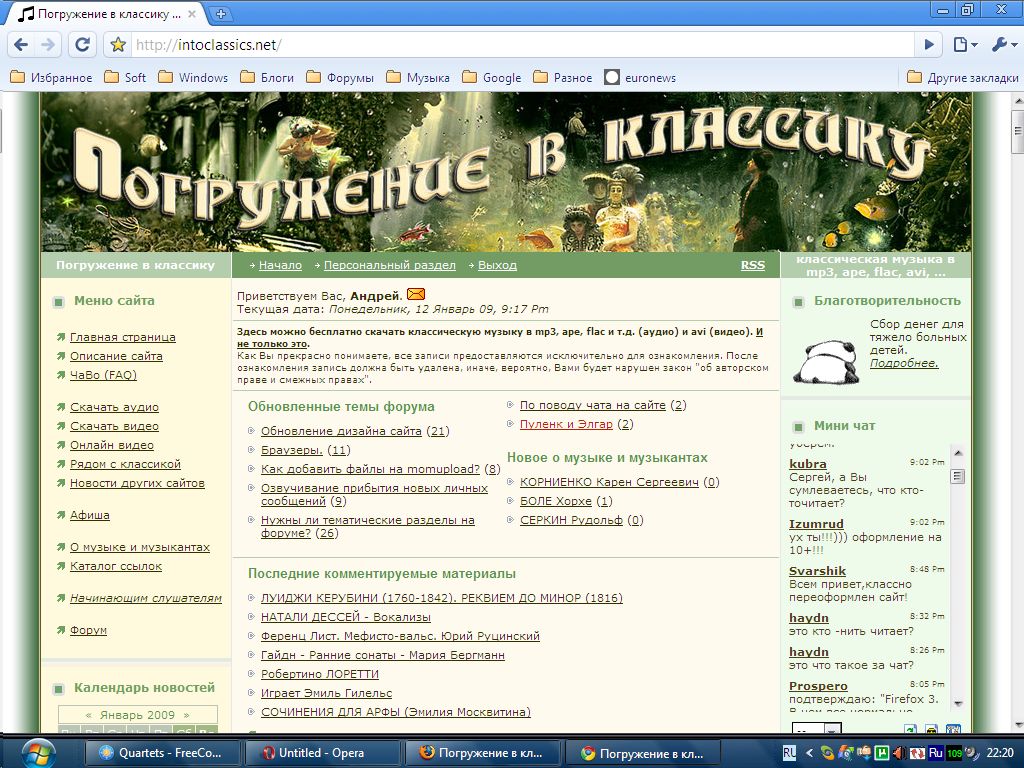Open the Браузеры forum topic
1024x768 pixels.
pyautogui.click(x=291, y=450)
